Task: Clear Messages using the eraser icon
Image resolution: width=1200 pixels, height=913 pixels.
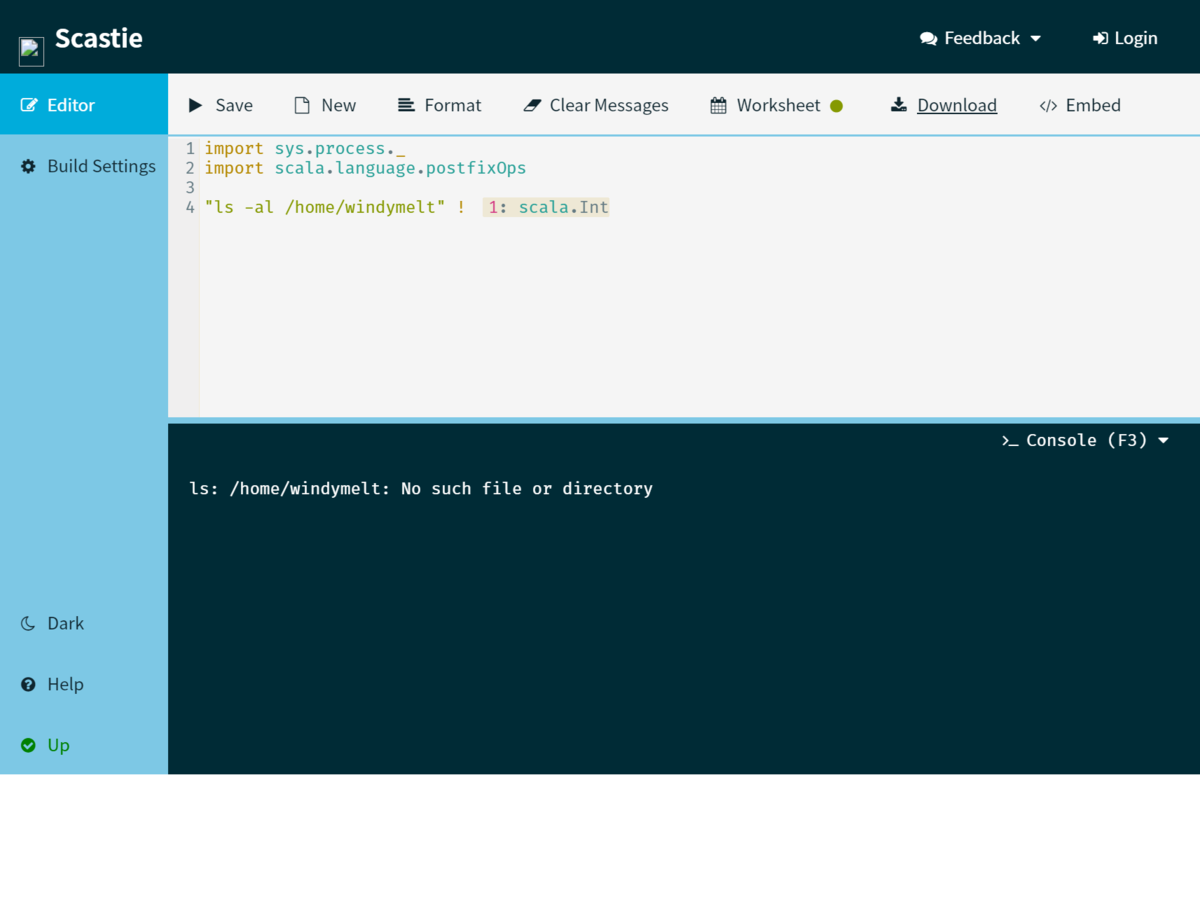Action: coord(531,105)
